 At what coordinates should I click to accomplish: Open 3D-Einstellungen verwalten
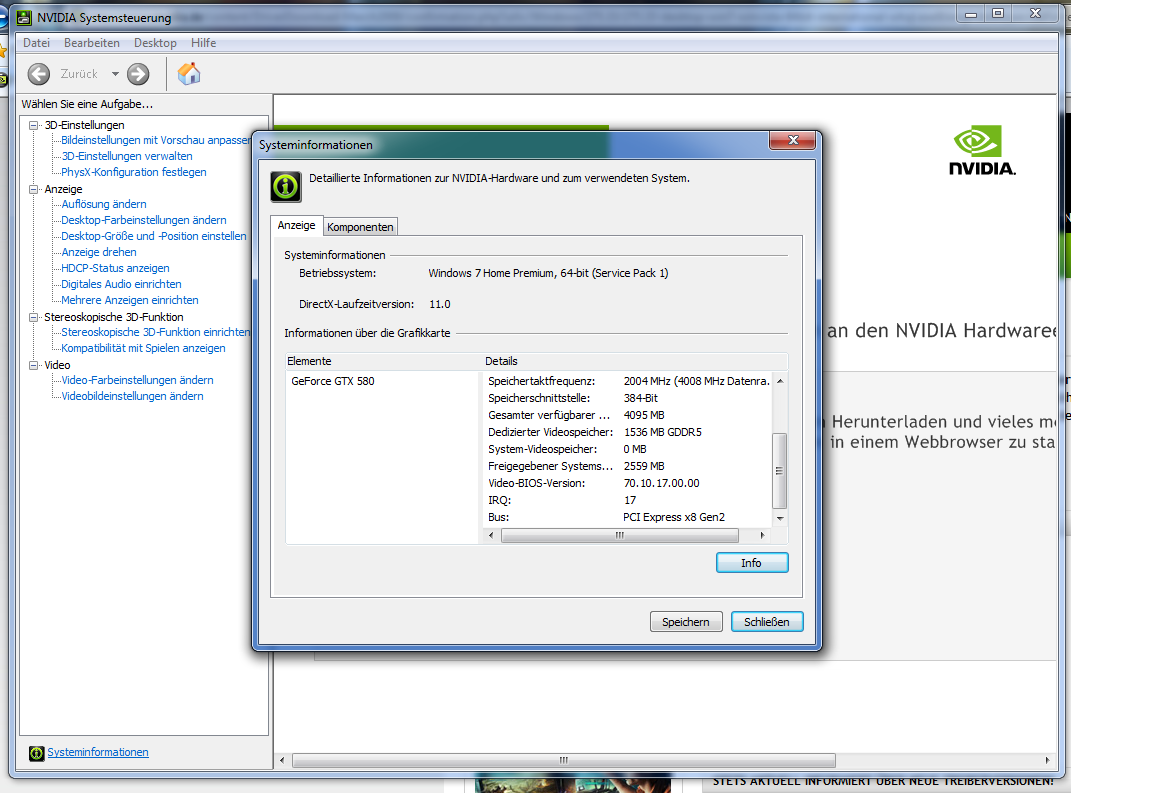click(126, 157)
